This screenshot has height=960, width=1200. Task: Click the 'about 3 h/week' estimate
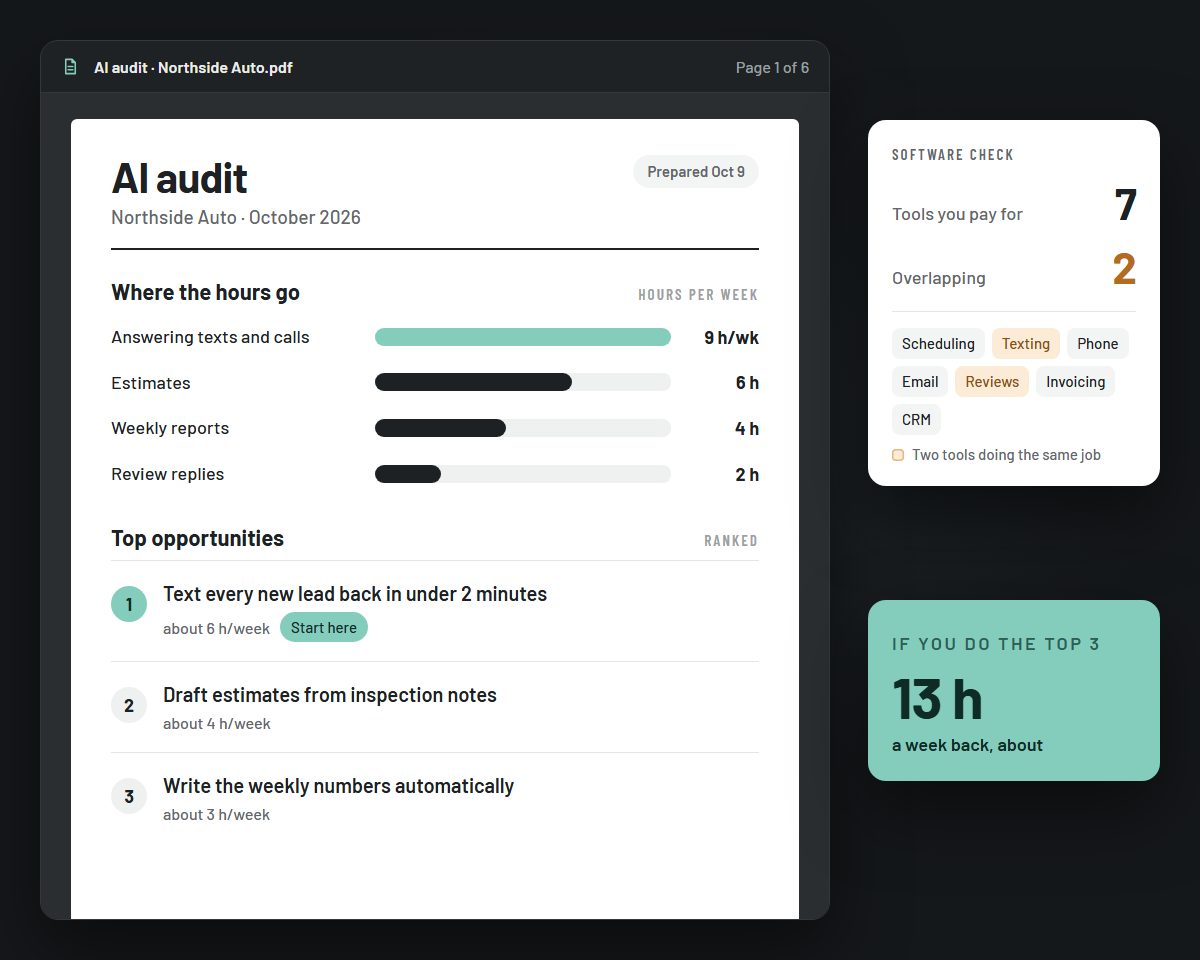pos(216,815)
